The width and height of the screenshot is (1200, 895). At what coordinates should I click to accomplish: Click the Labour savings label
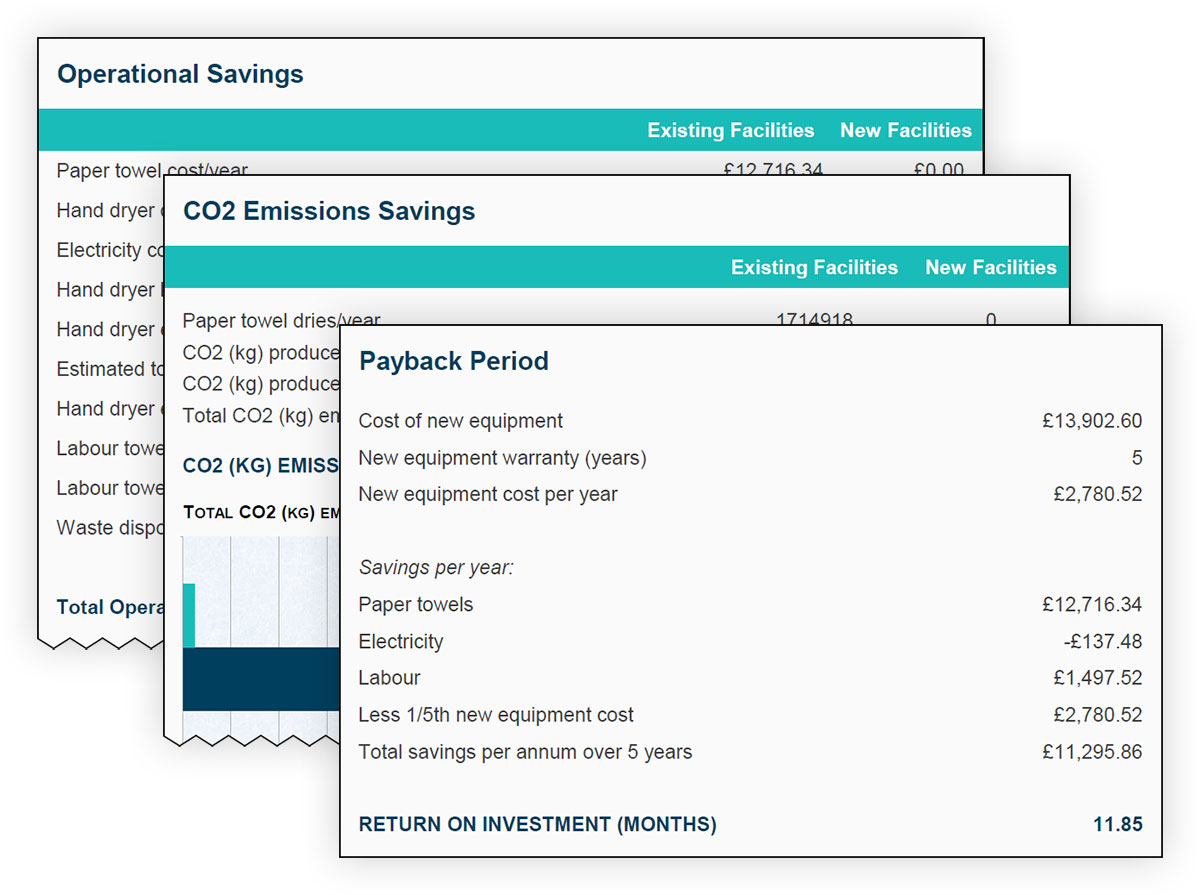tap(390, 678)
